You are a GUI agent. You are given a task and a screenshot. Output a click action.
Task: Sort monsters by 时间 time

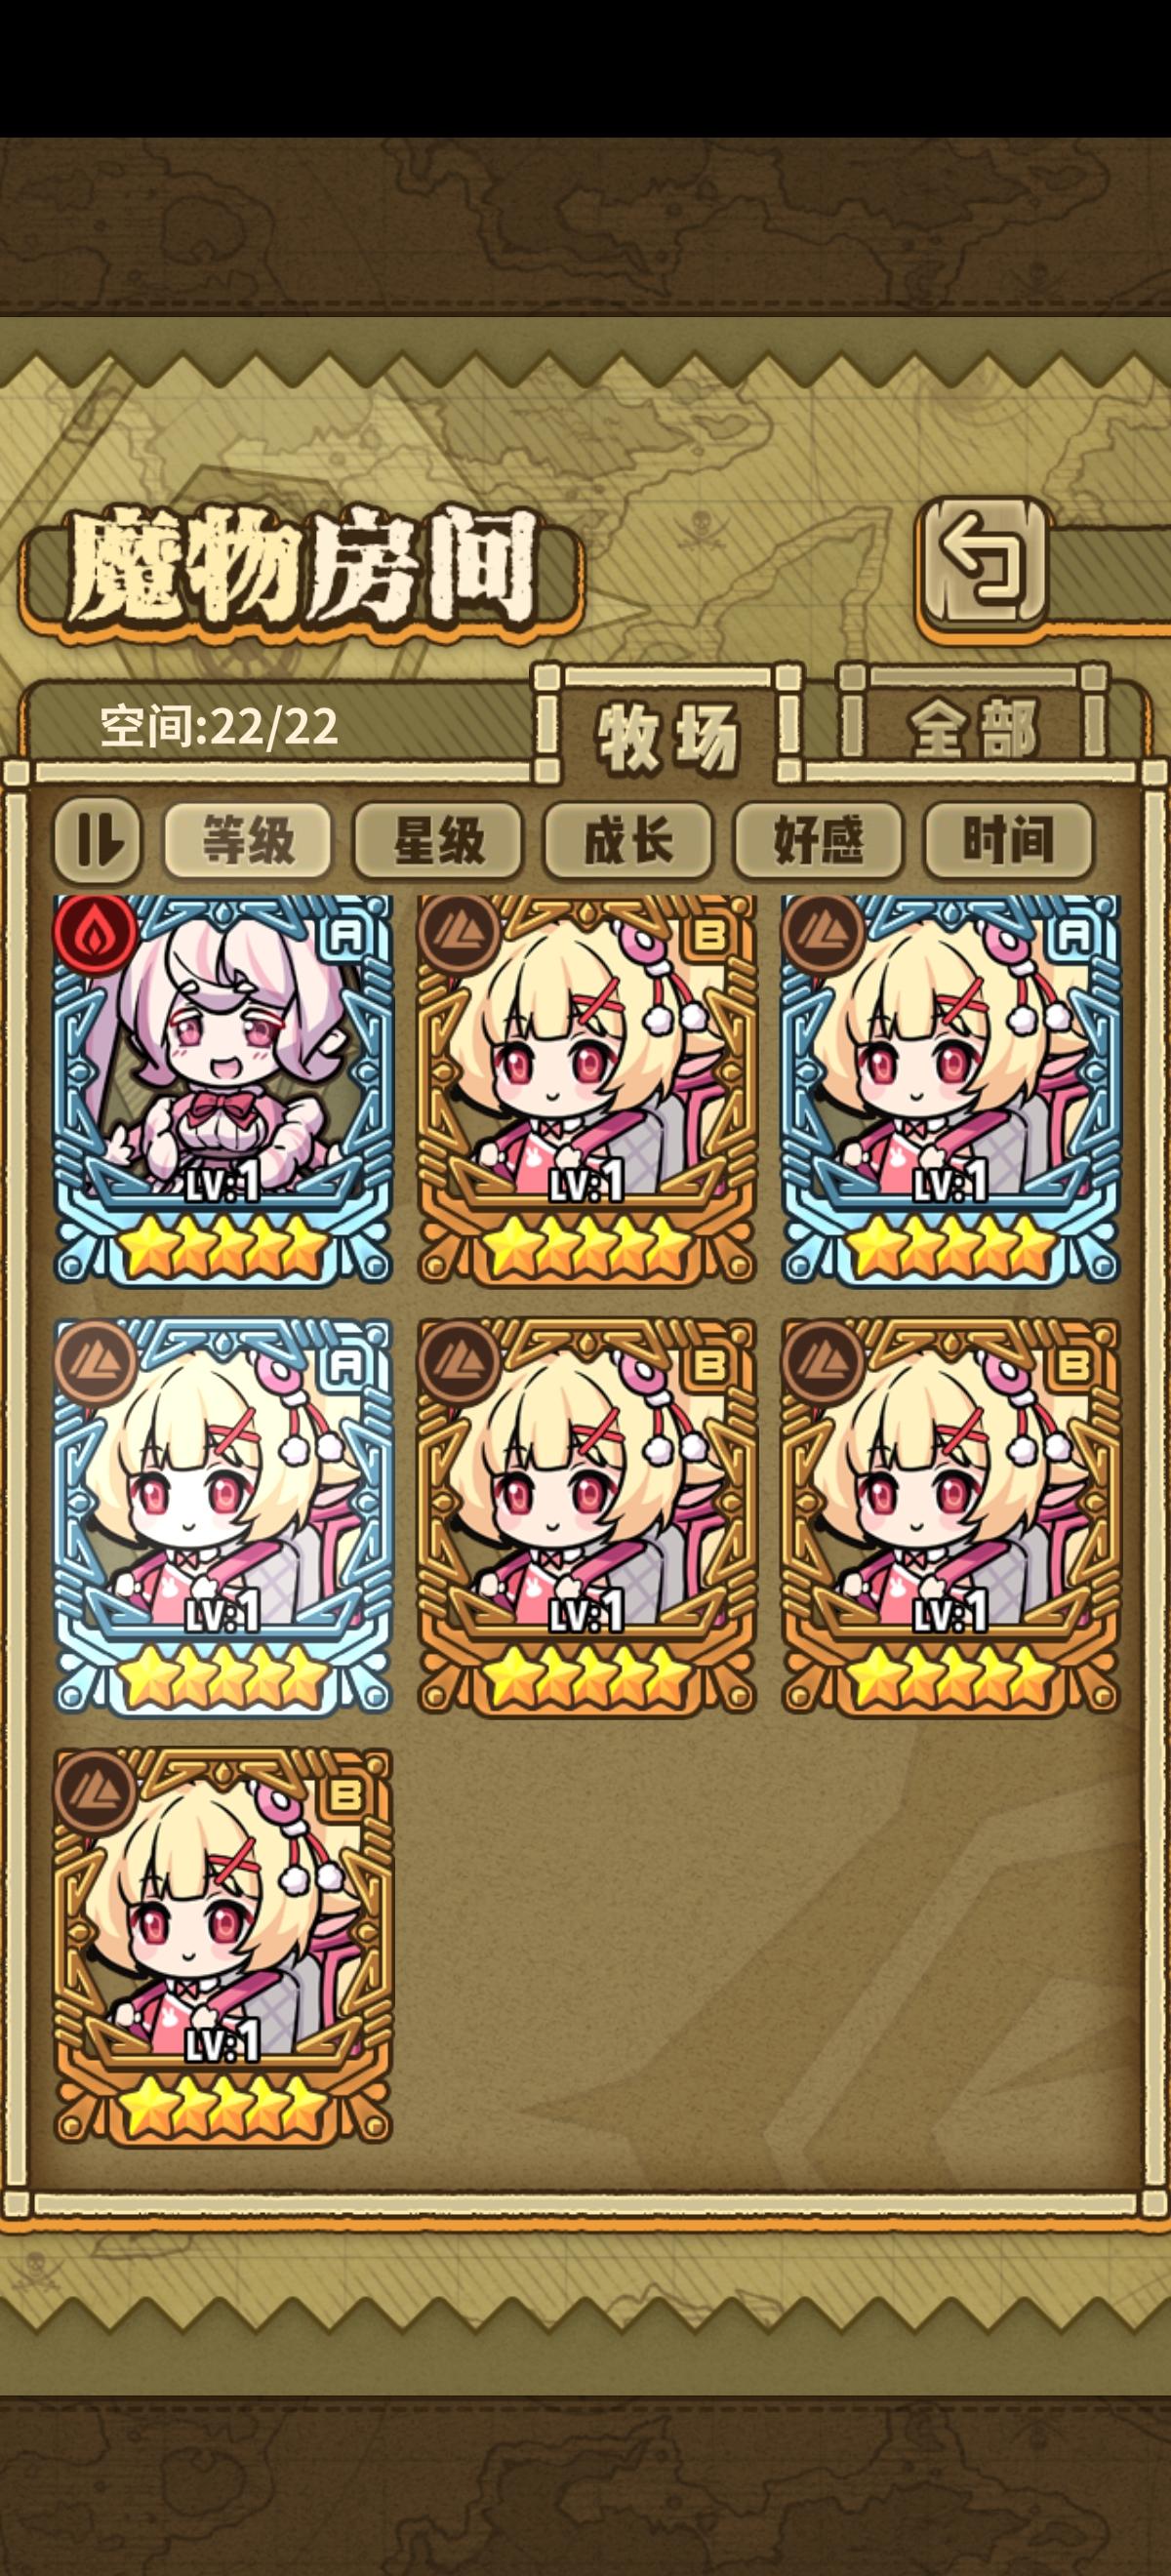tap(1008, 839)
